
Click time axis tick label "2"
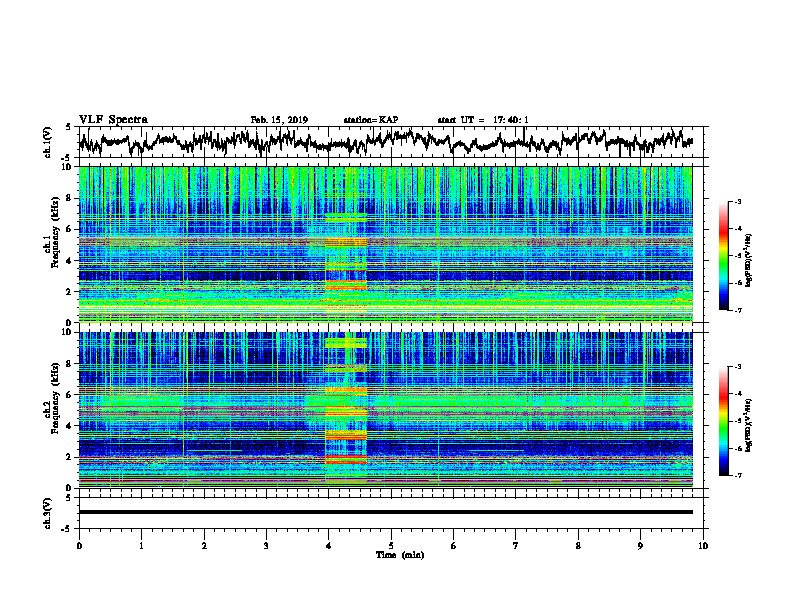tap(204, 546)
